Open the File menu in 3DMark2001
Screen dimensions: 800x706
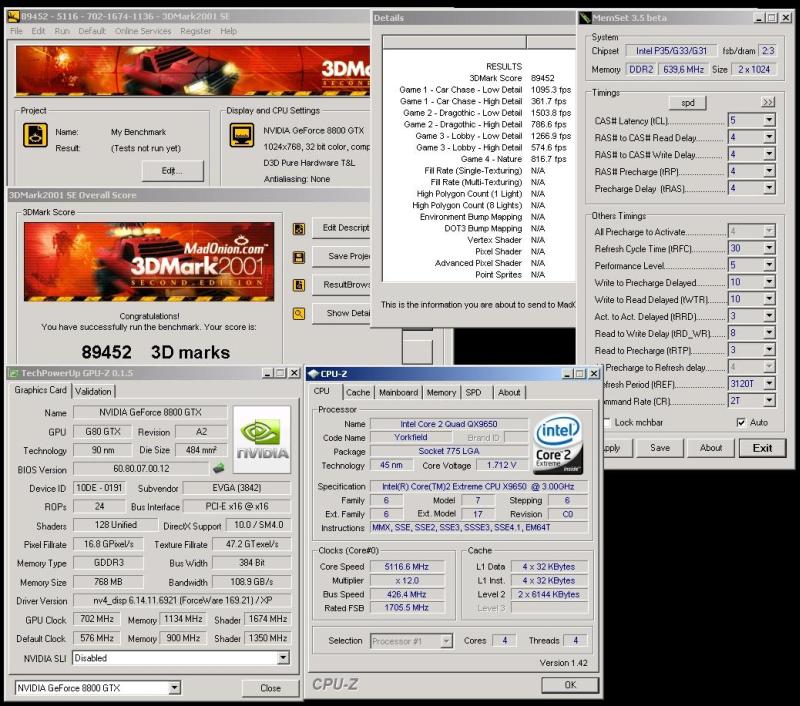(16, 31)
